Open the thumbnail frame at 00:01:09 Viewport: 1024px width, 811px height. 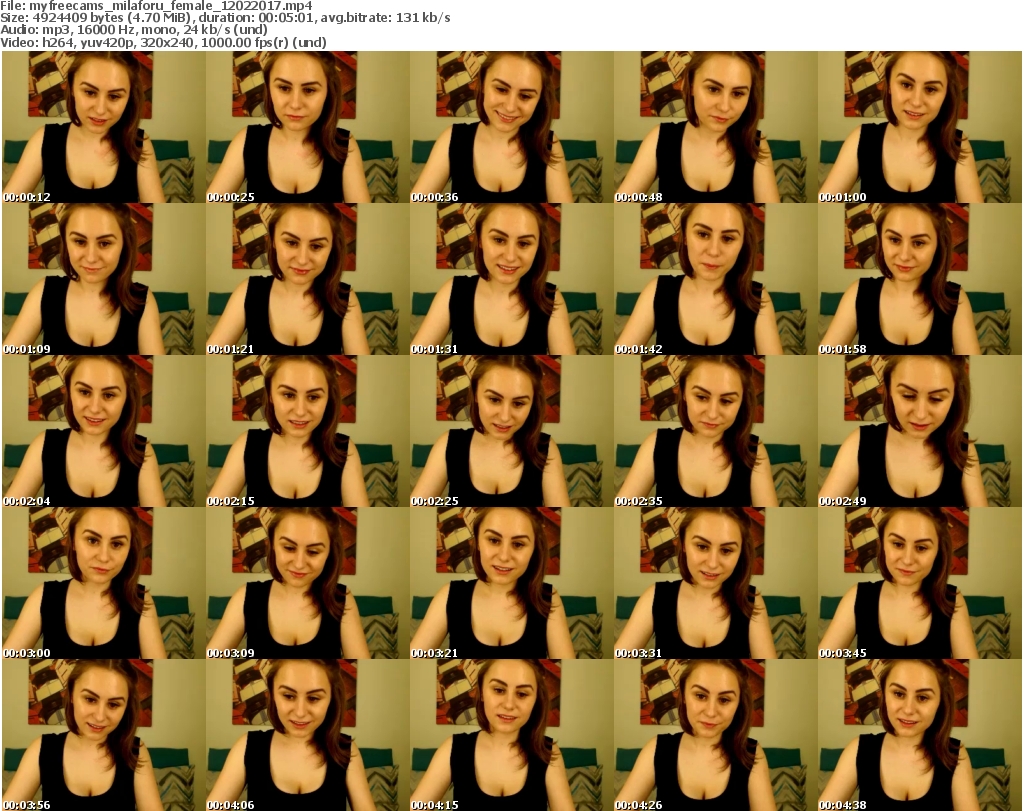coord(104,279)
